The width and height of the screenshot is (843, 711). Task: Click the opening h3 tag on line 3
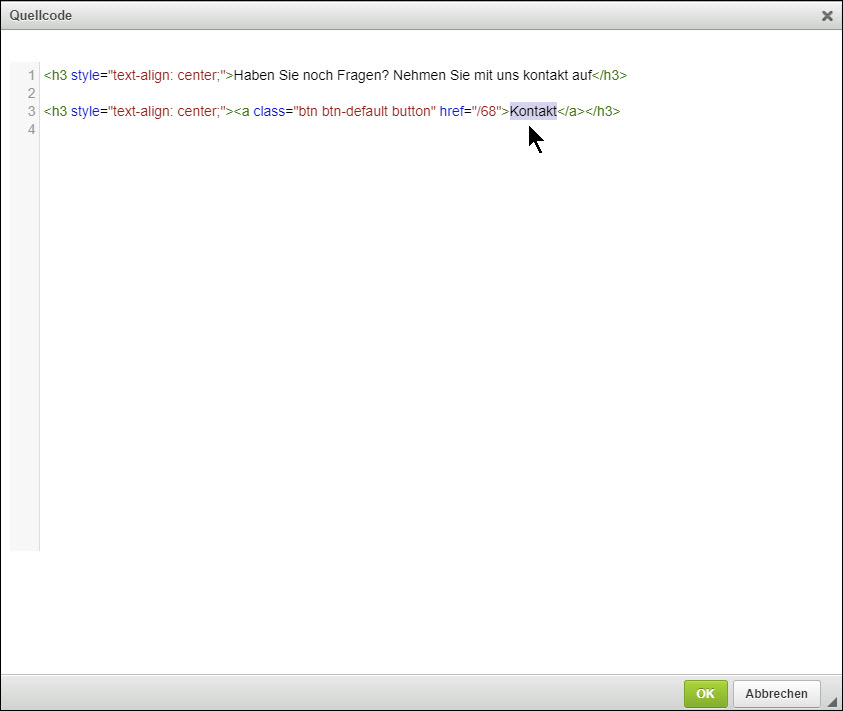click(55, 111)
